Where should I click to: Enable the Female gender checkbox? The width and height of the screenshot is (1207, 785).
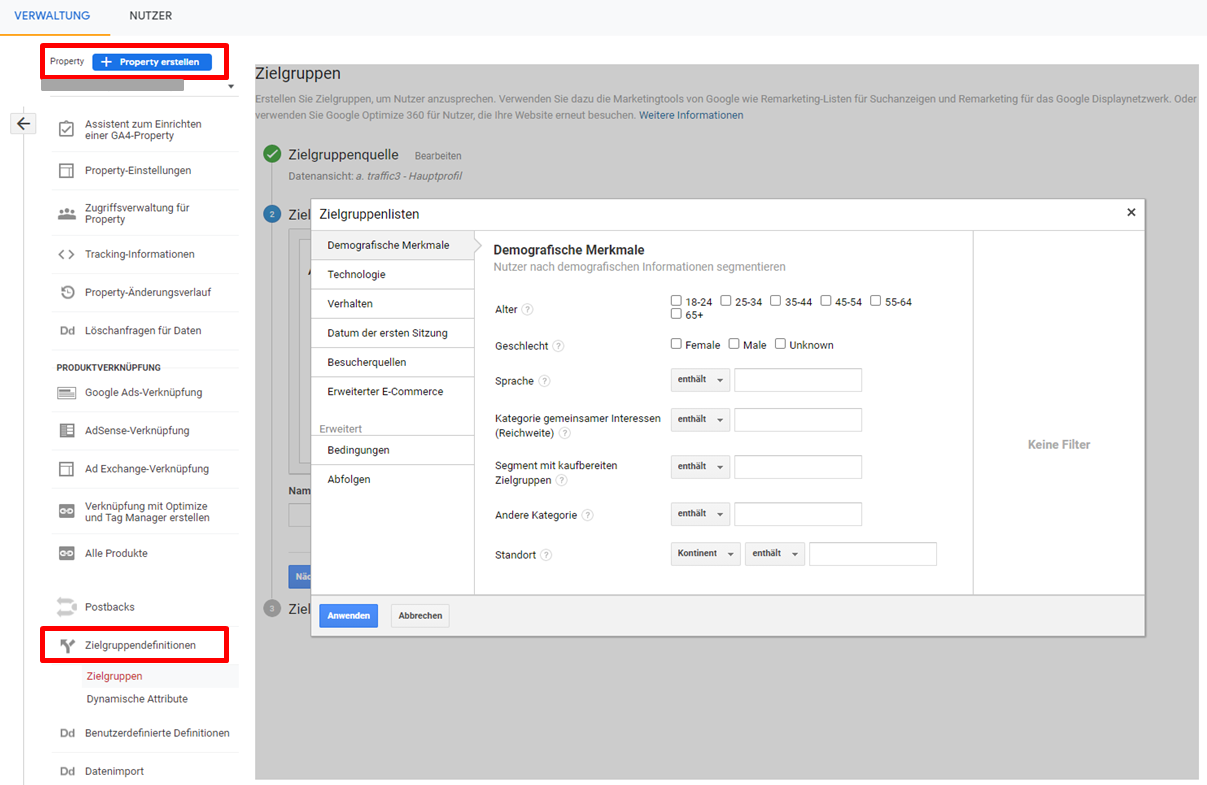pos(676,343)
